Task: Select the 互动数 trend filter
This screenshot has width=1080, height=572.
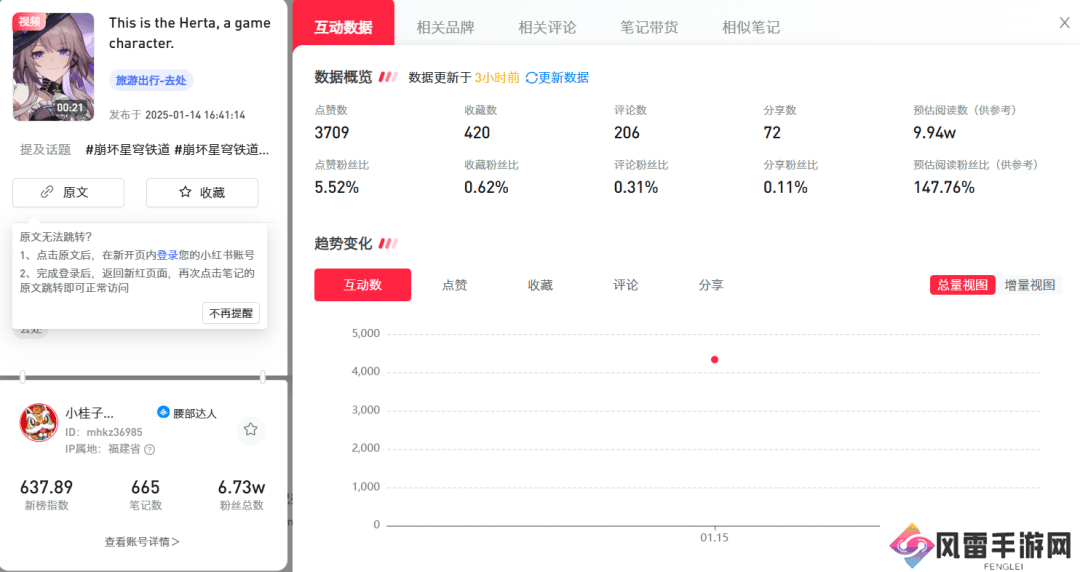Action: [362, 285]
